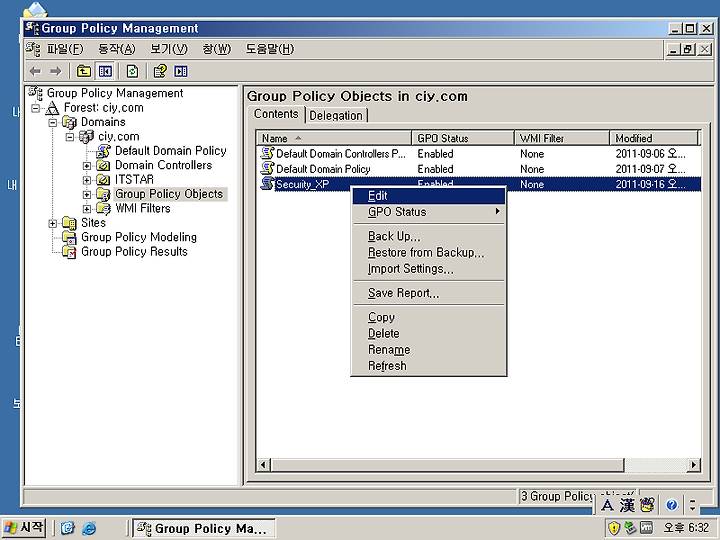The width and height of the screenshot is (720, 540).
Task: Toggle the Show/Hide Action Pane icon
Action: pyautogui.click(x=181, y=71)
